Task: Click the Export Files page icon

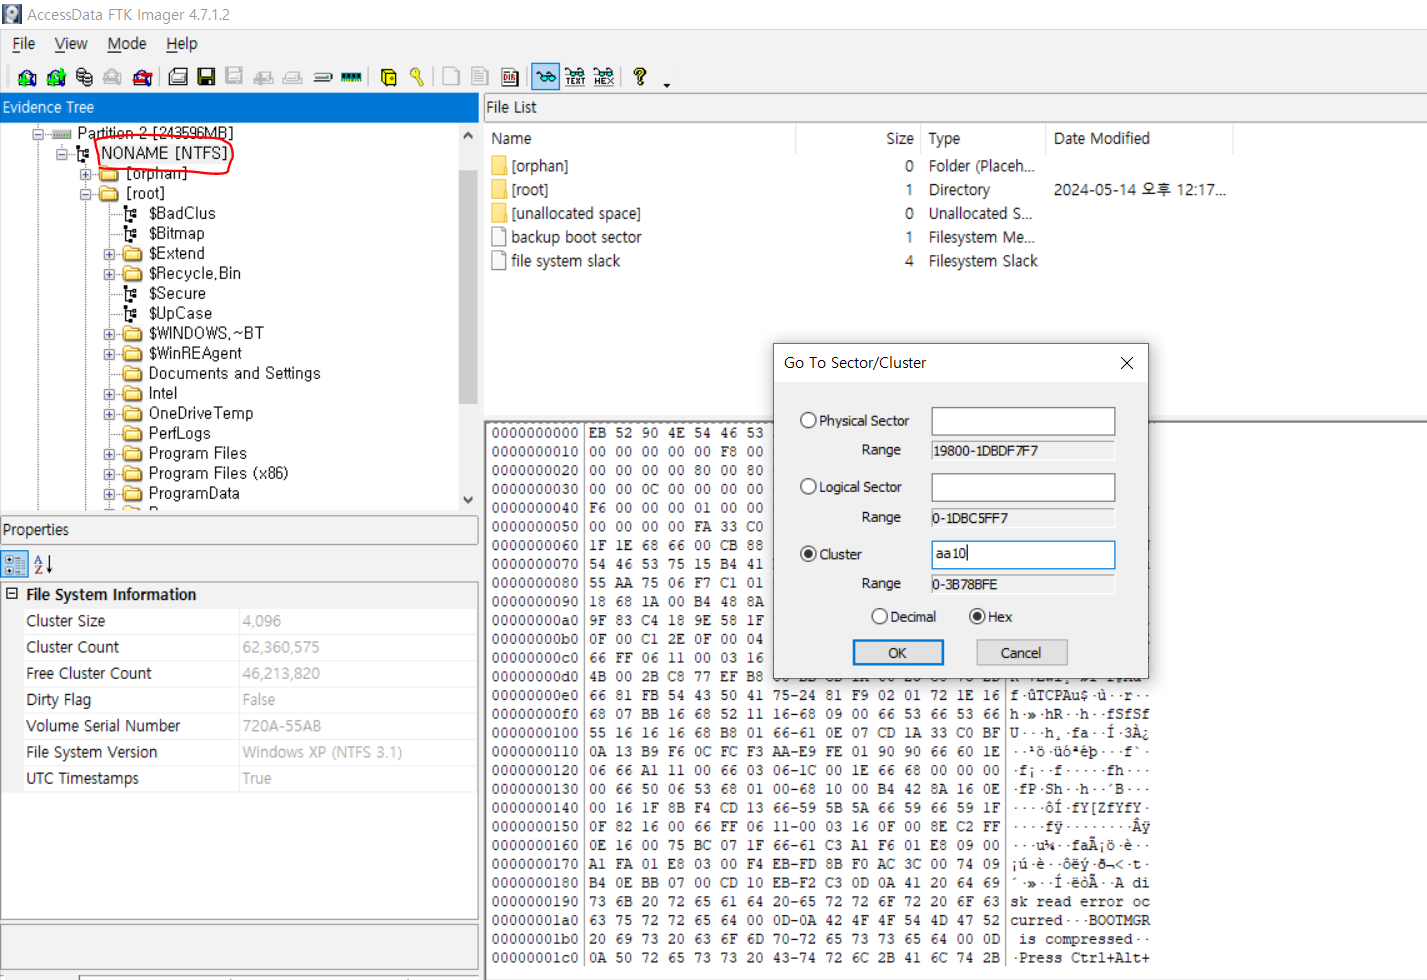Action: click(452, 77)
